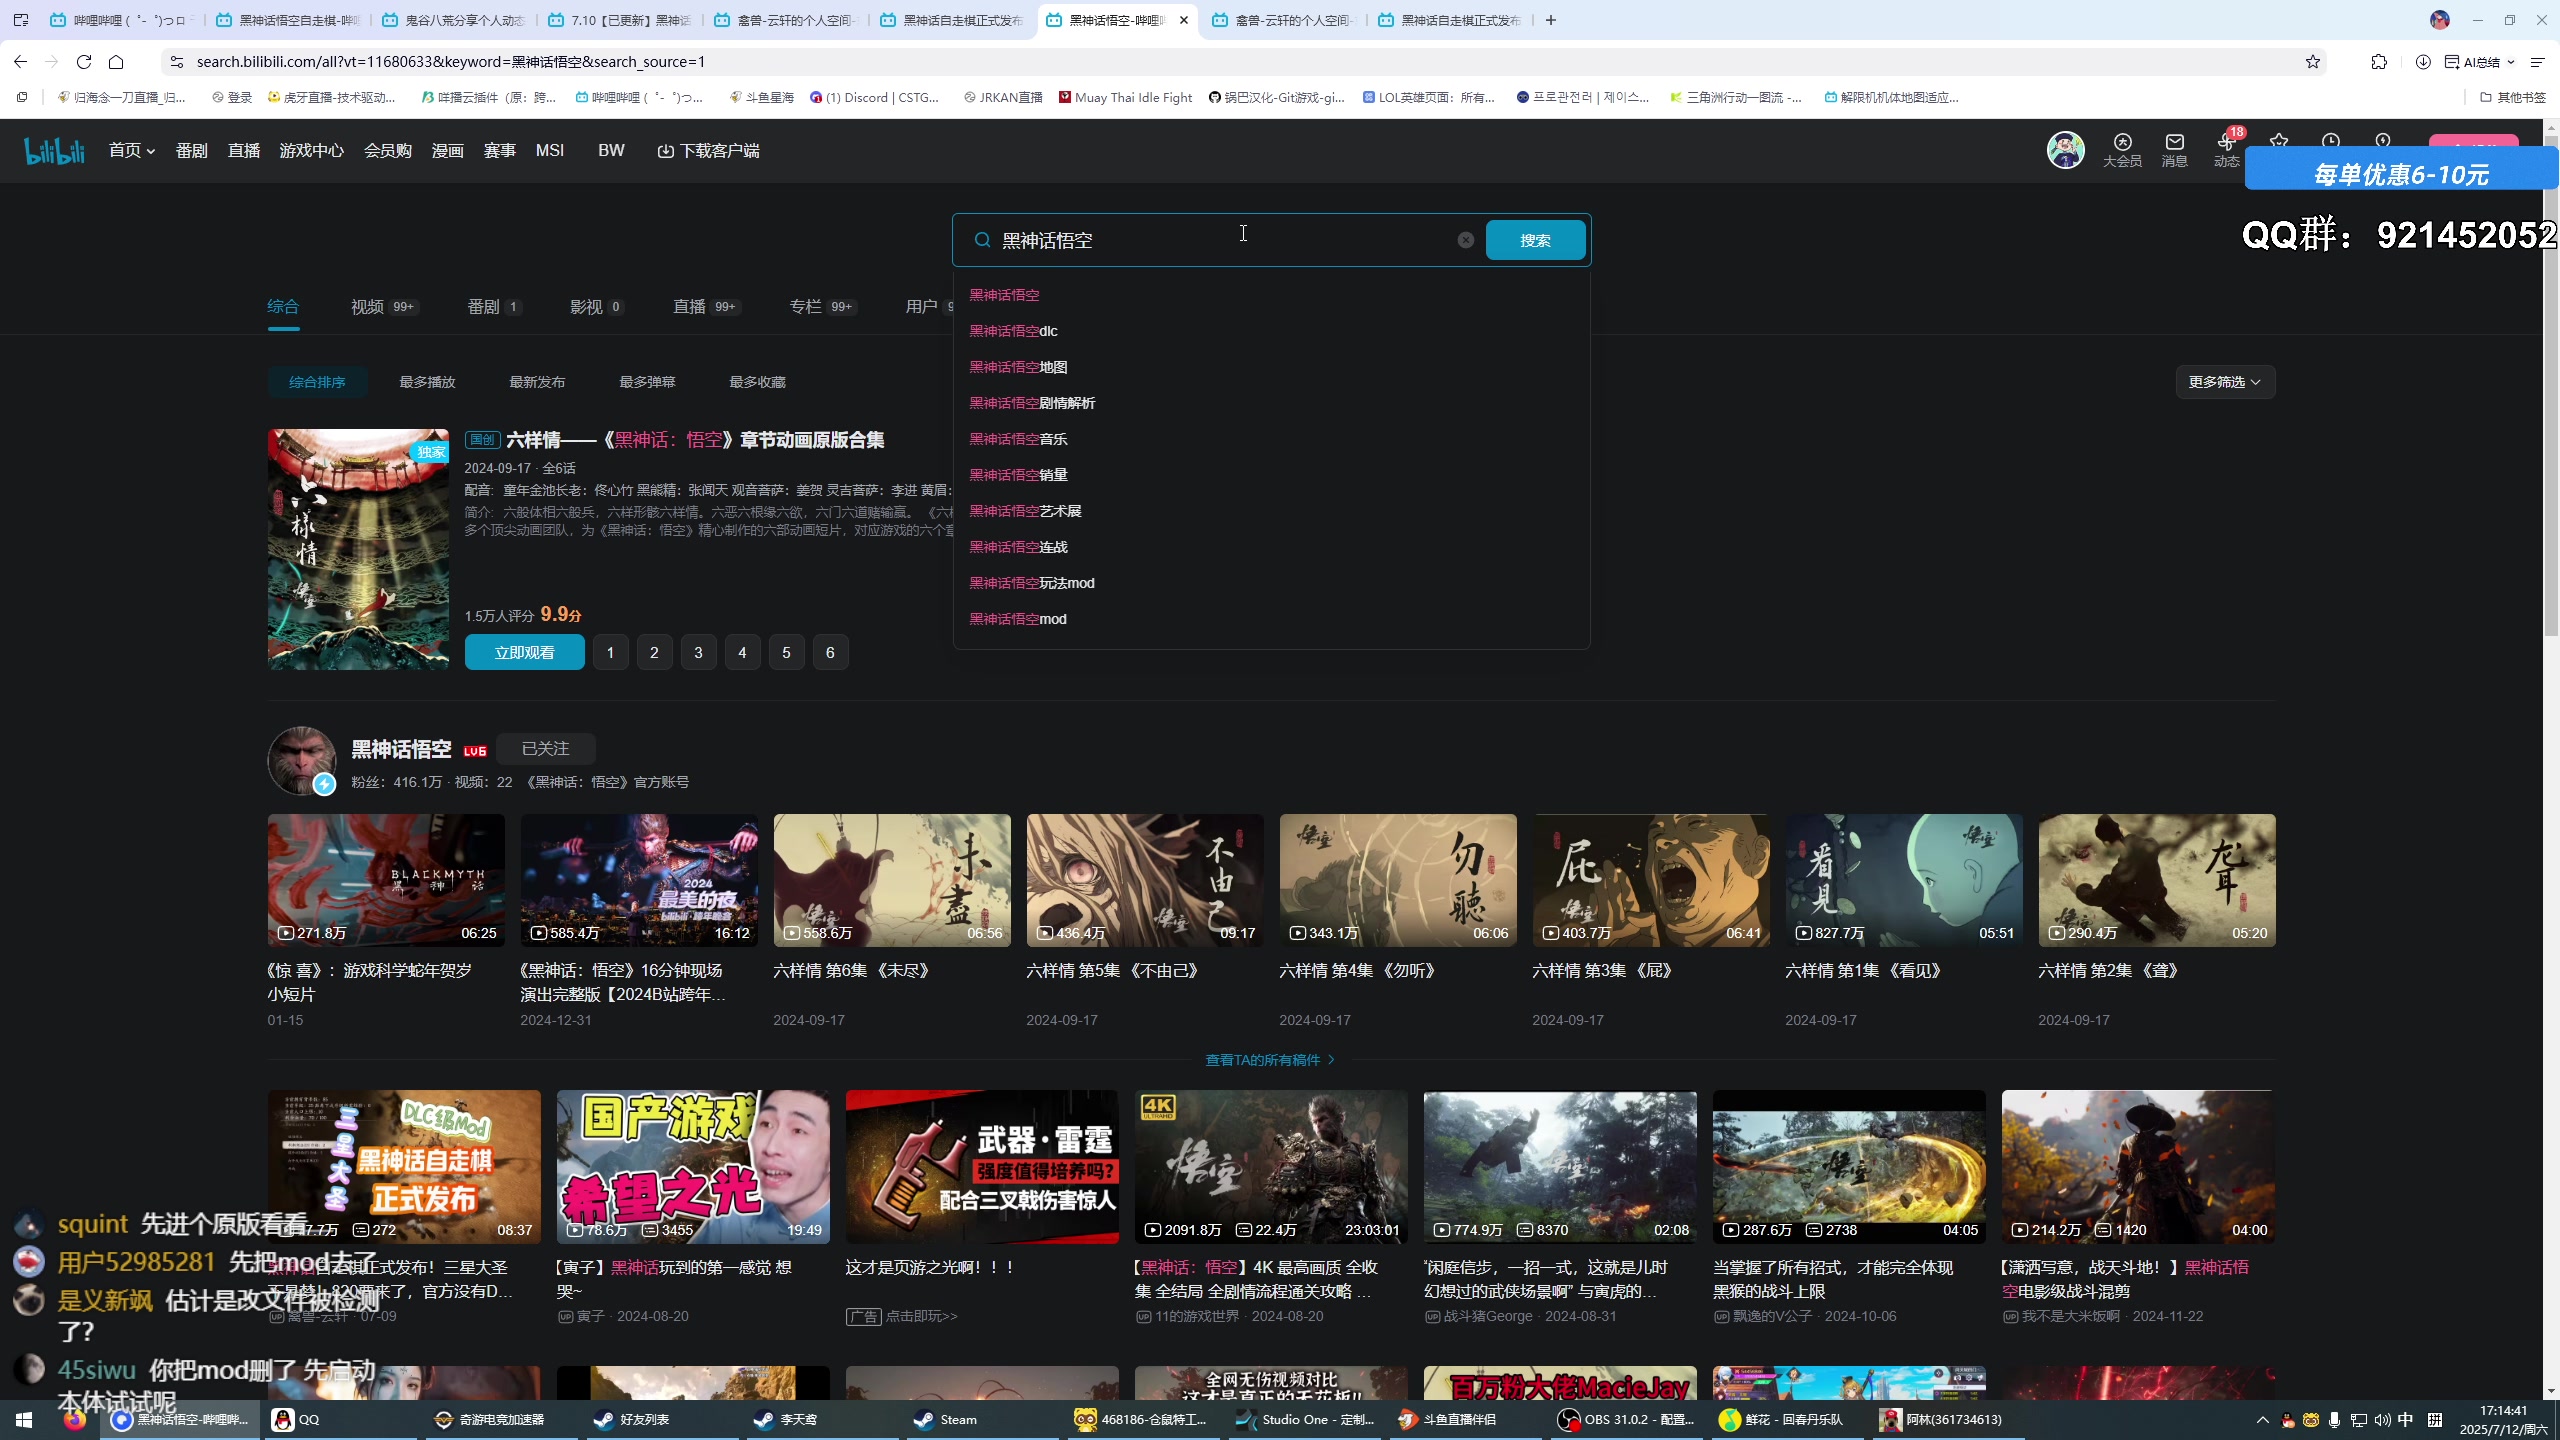Image resolution: width=2560 pixels, height=1440 pixels.
Task: Open the user avatar profile menu
Action: (2065, 150)
